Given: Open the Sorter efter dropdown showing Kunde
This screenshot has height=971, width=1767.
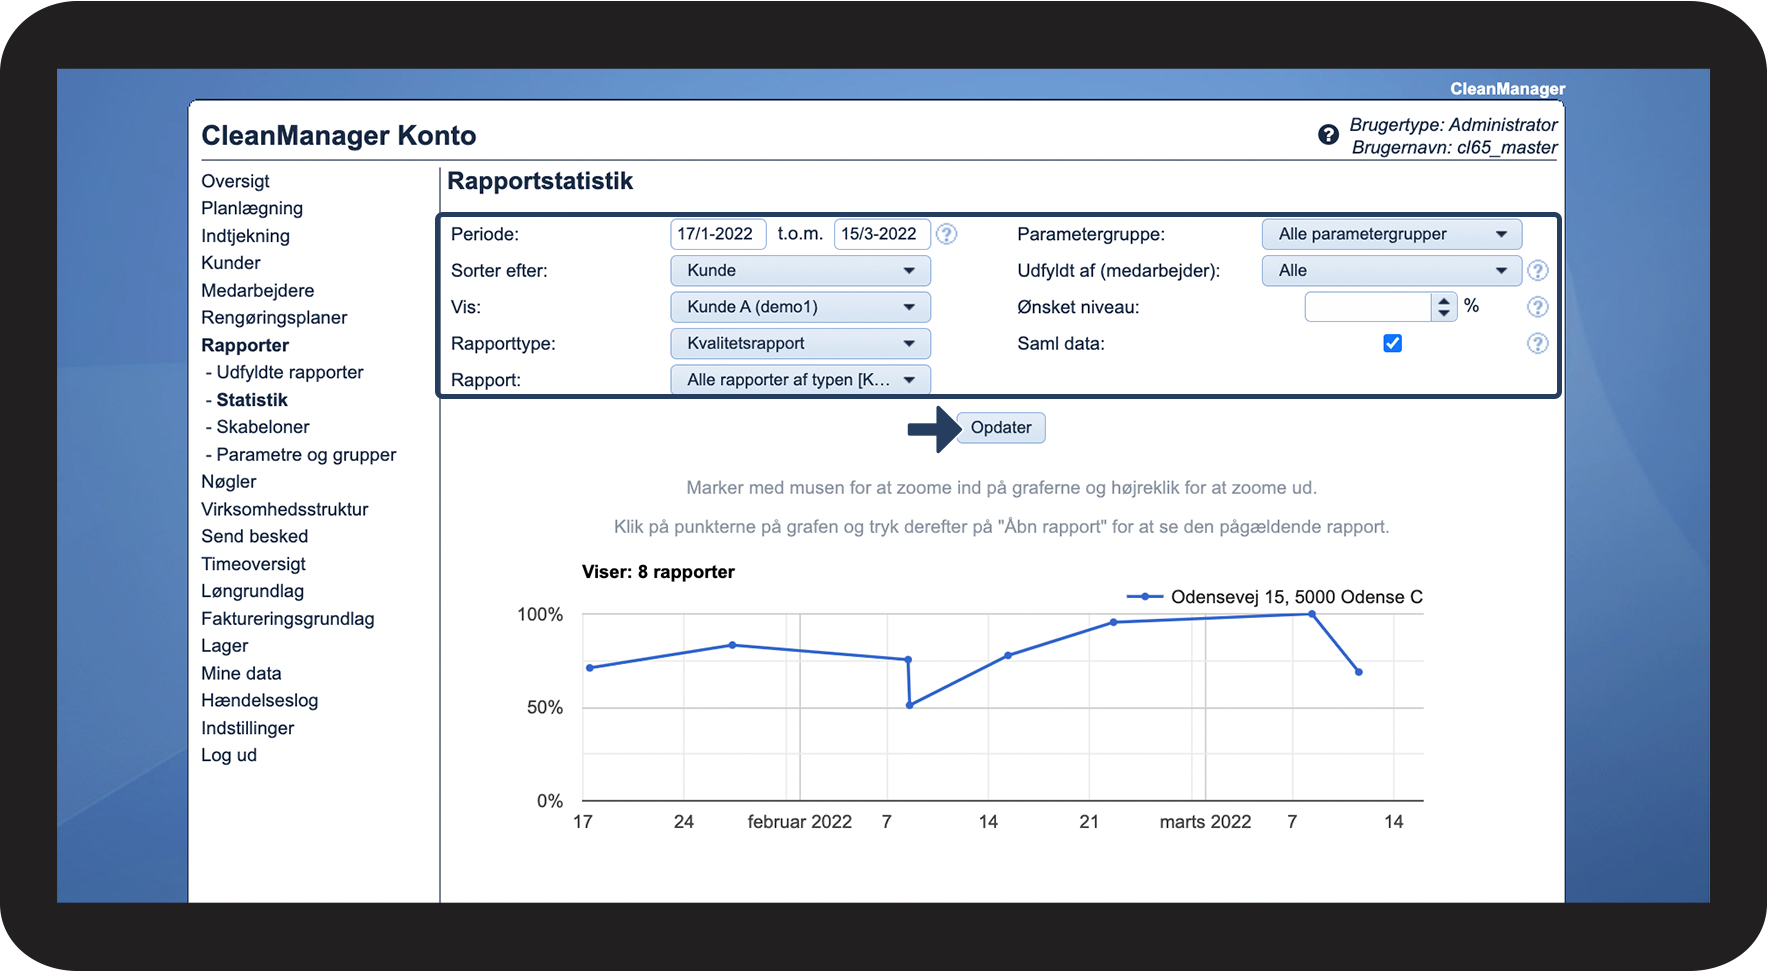Looking at the screenshot, I should click(800, 271).
